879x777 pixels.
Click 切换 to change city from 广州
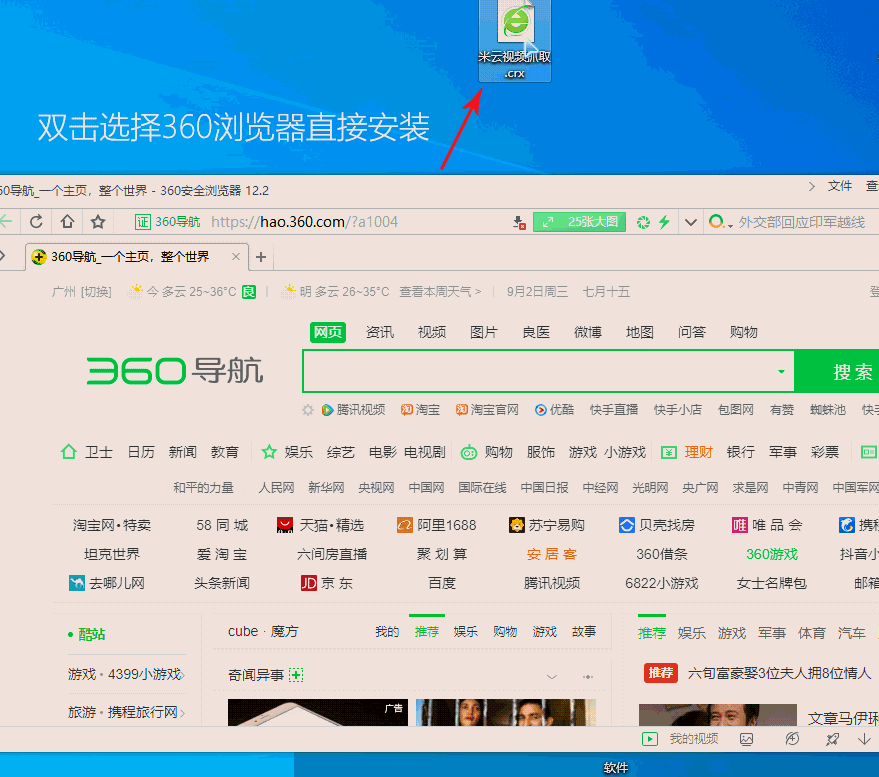point(96,292)
